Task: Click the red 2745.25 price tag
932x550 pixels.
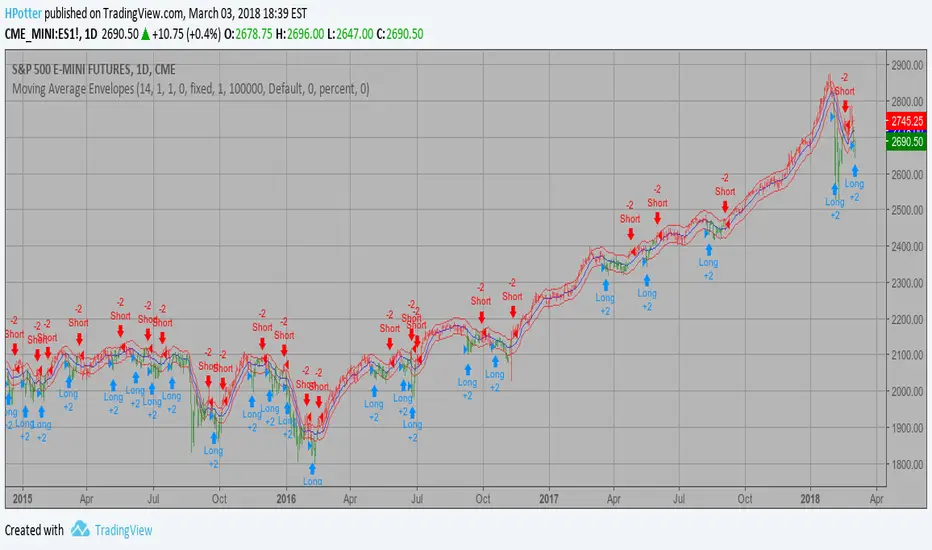Action: [906, 121]
